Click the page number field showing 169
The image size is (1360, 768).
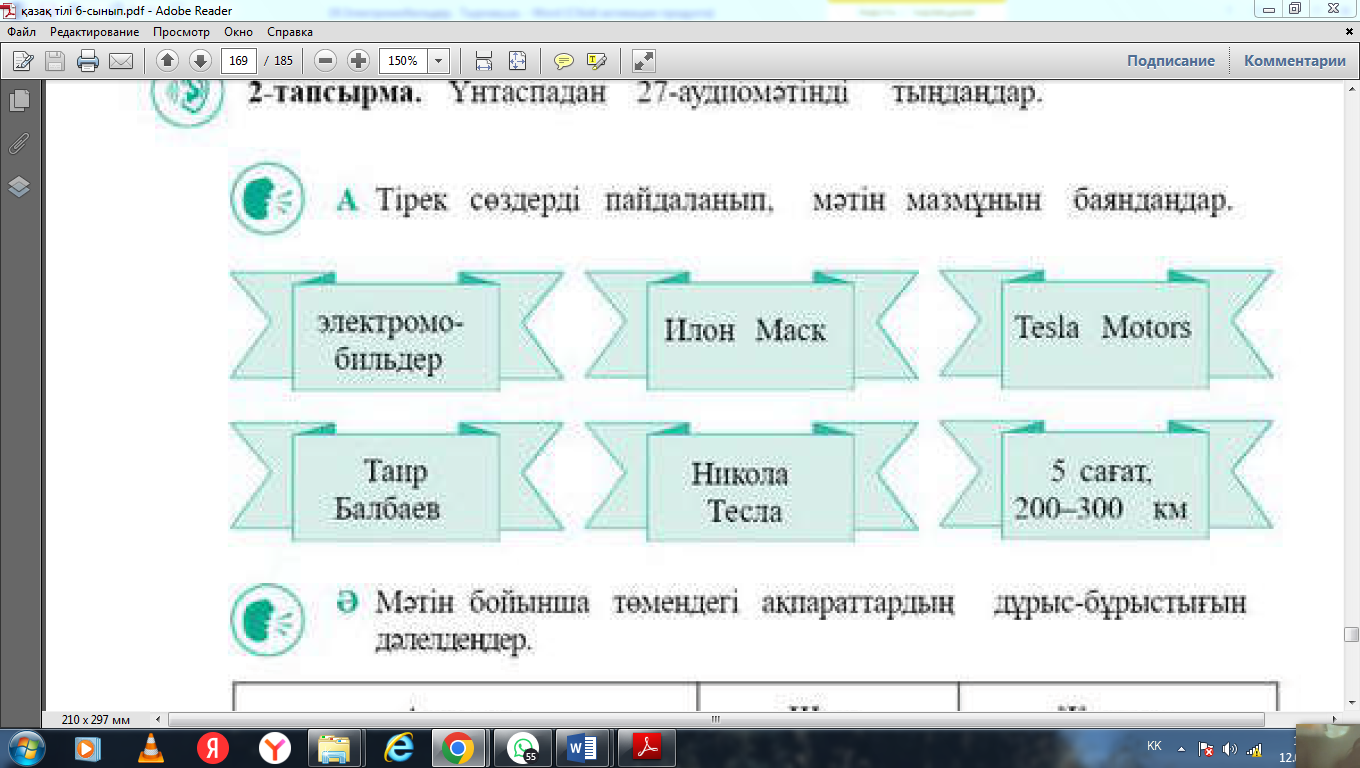pos(238,61)
